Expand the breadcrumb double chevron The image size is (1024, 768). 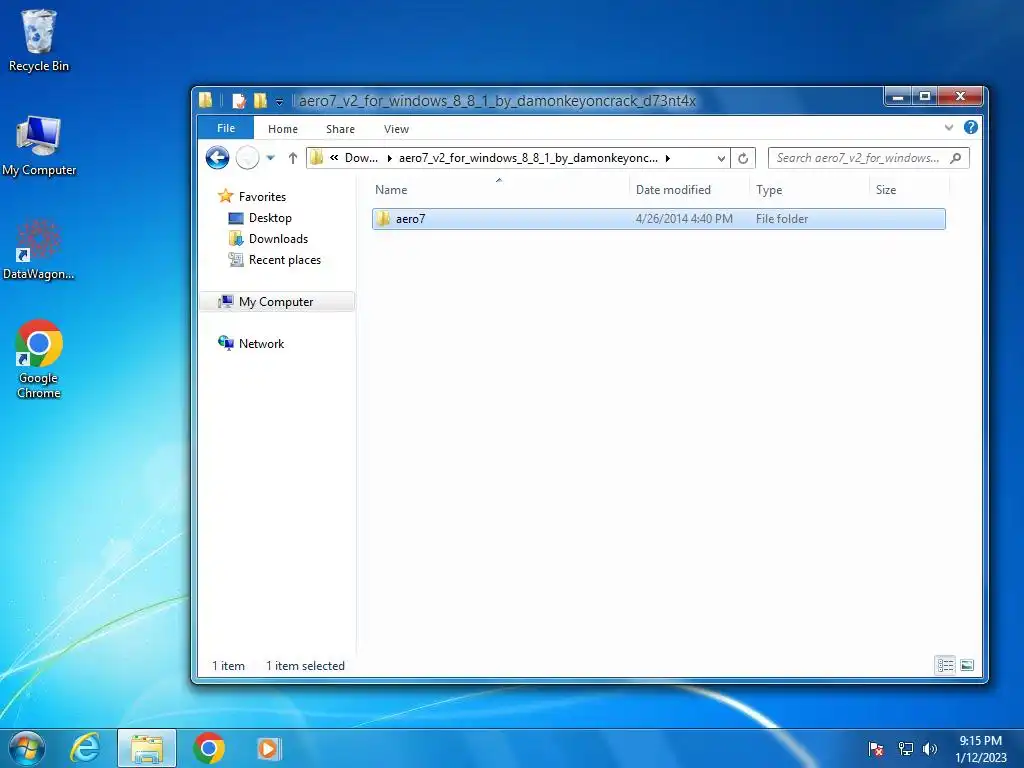[334, 158]
